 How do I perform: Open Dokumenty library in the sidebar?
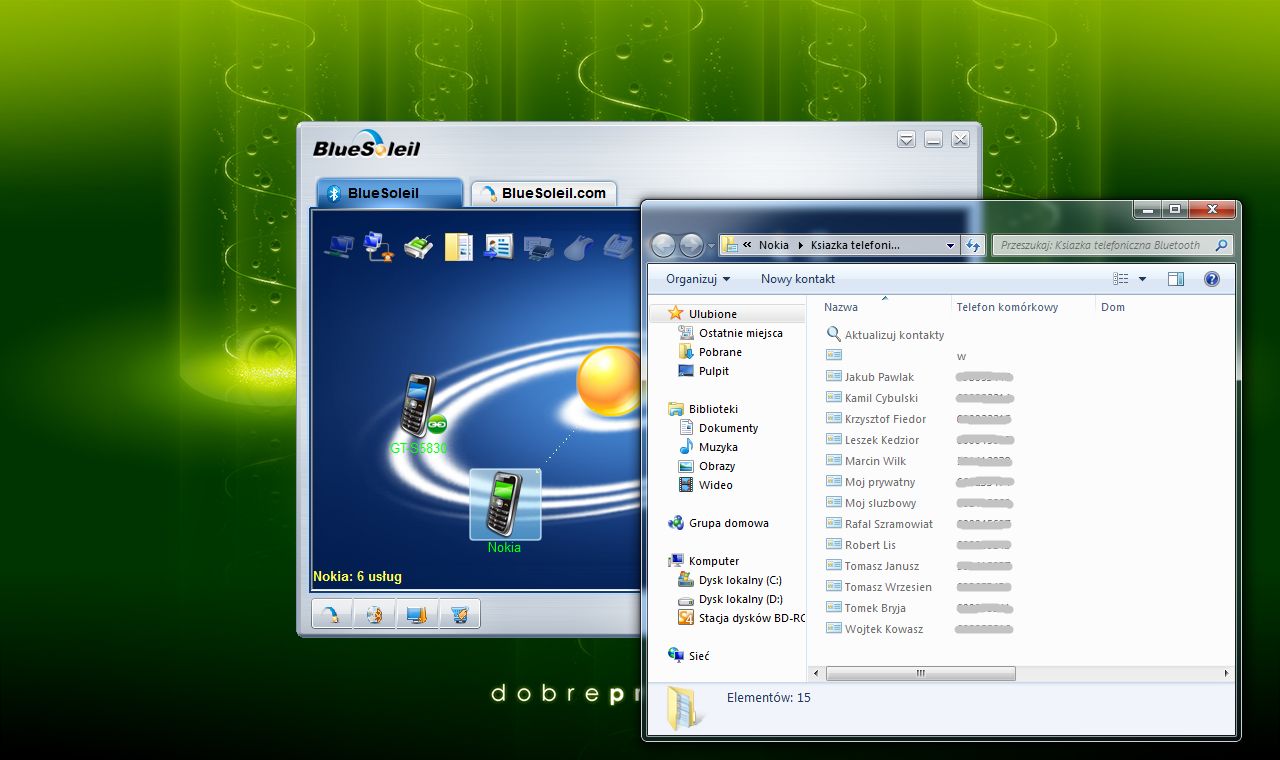point(728,428)
